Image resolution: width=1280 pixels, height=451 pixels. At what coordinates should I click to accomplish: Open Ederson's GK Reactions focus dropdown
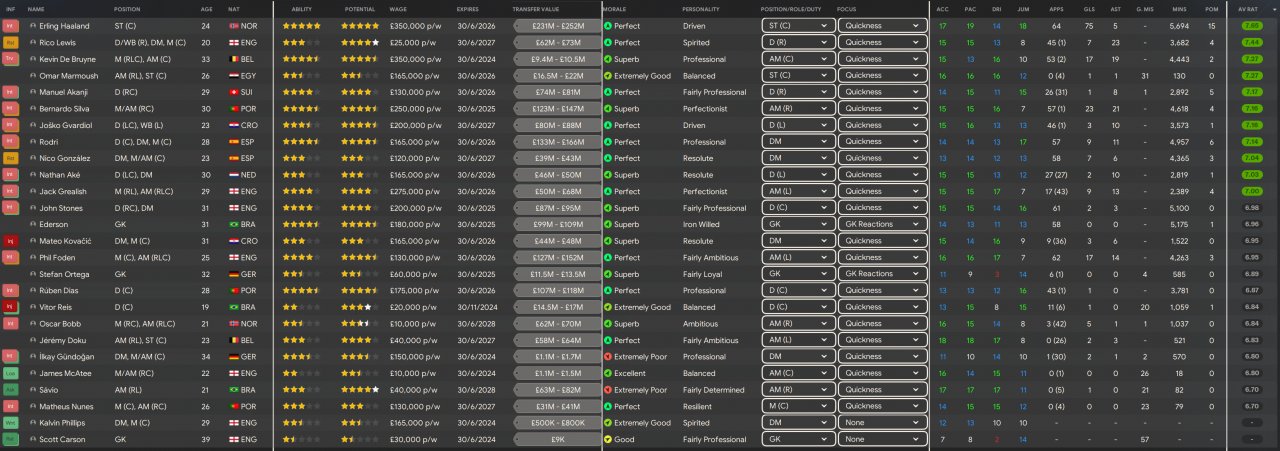pyautogui.click(x=883, y=224)
